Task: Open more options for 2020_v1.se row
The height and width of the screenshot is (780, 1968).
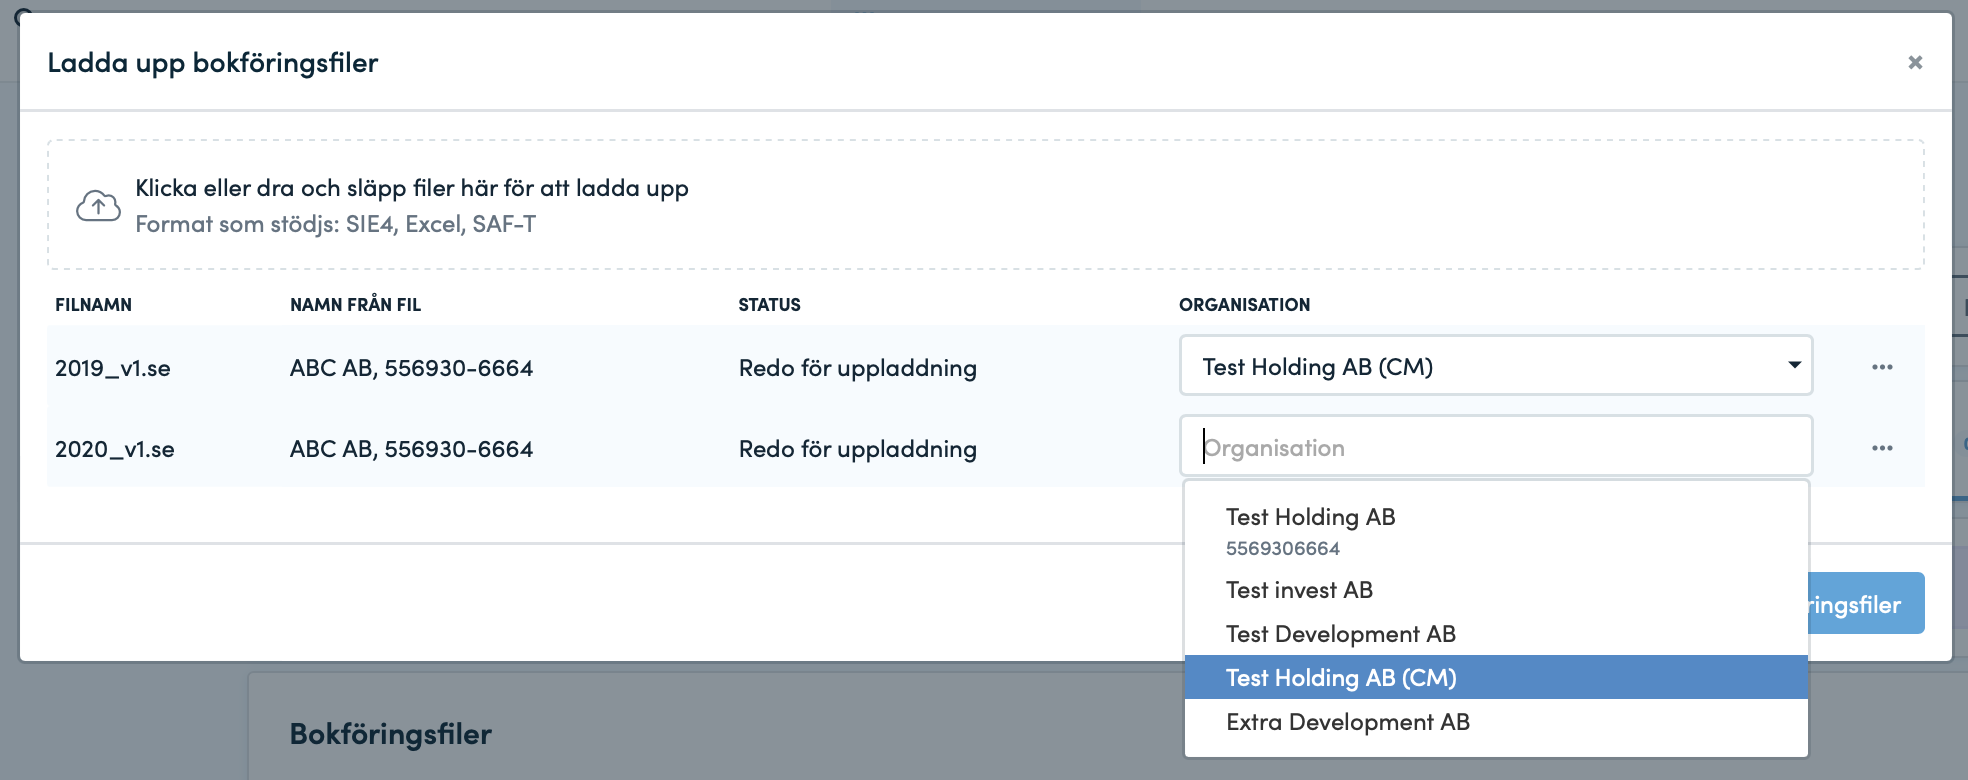Action: (x=1882, y=448)
